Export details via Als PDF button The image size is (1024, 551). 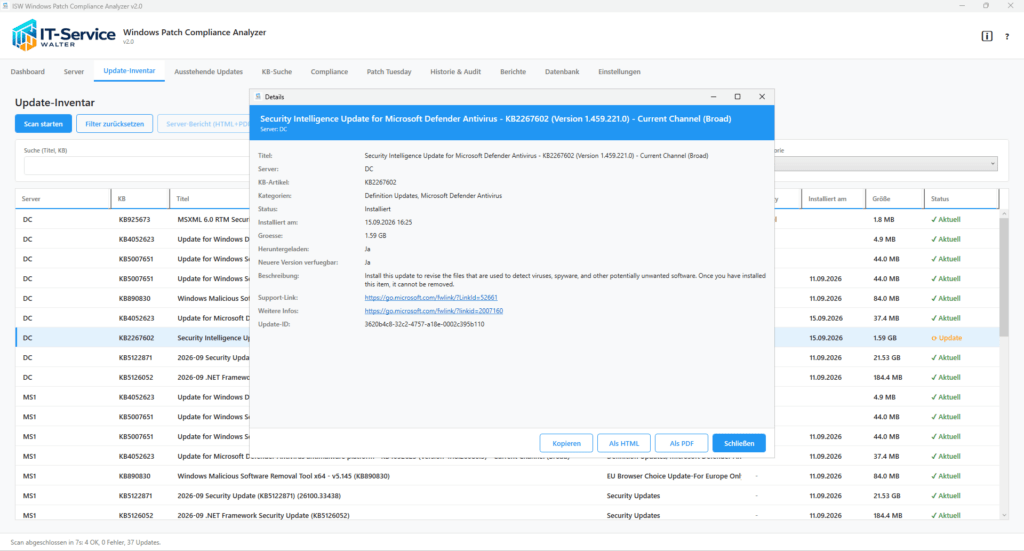681,443
